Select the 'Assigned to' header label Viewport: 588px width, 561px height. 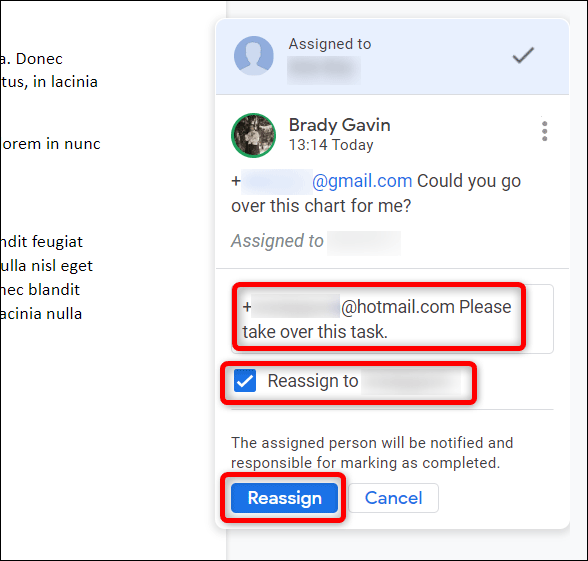click(x=330, y=44)
